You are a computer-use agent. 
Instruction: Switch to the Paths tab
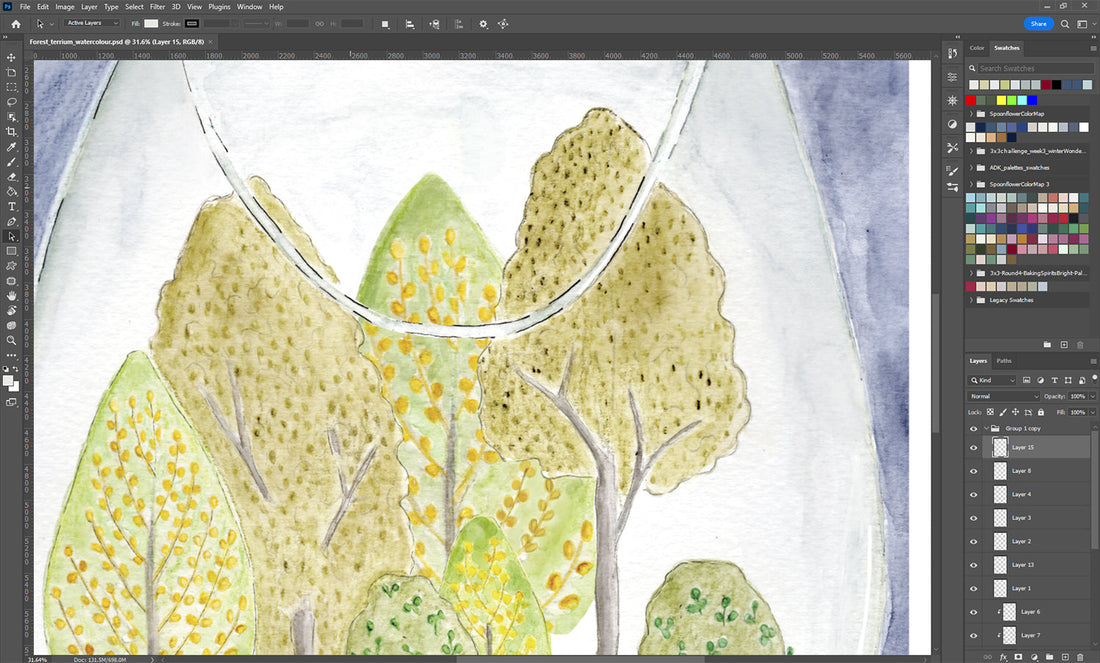point(1004,361)
